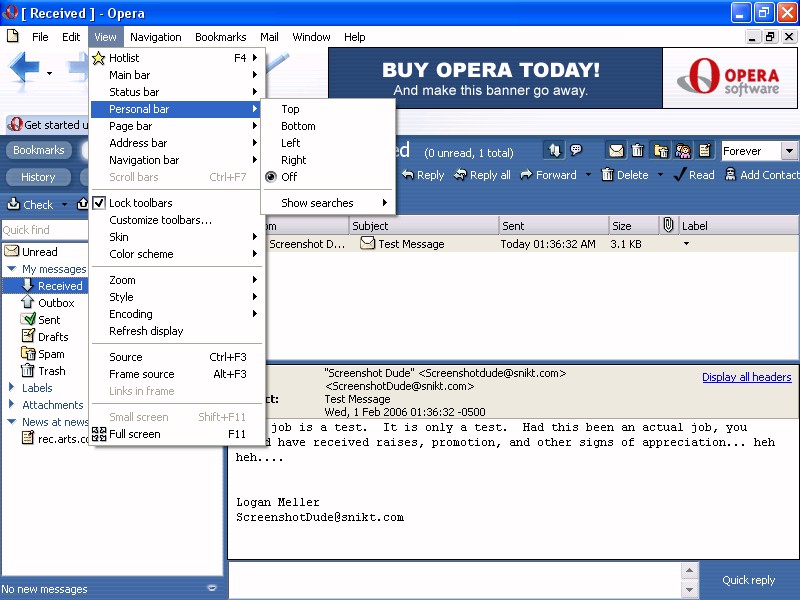Viewport: 800px width, 600px height.
Task: Choose Top placement for Personal bar
Action: click(290, 109)
